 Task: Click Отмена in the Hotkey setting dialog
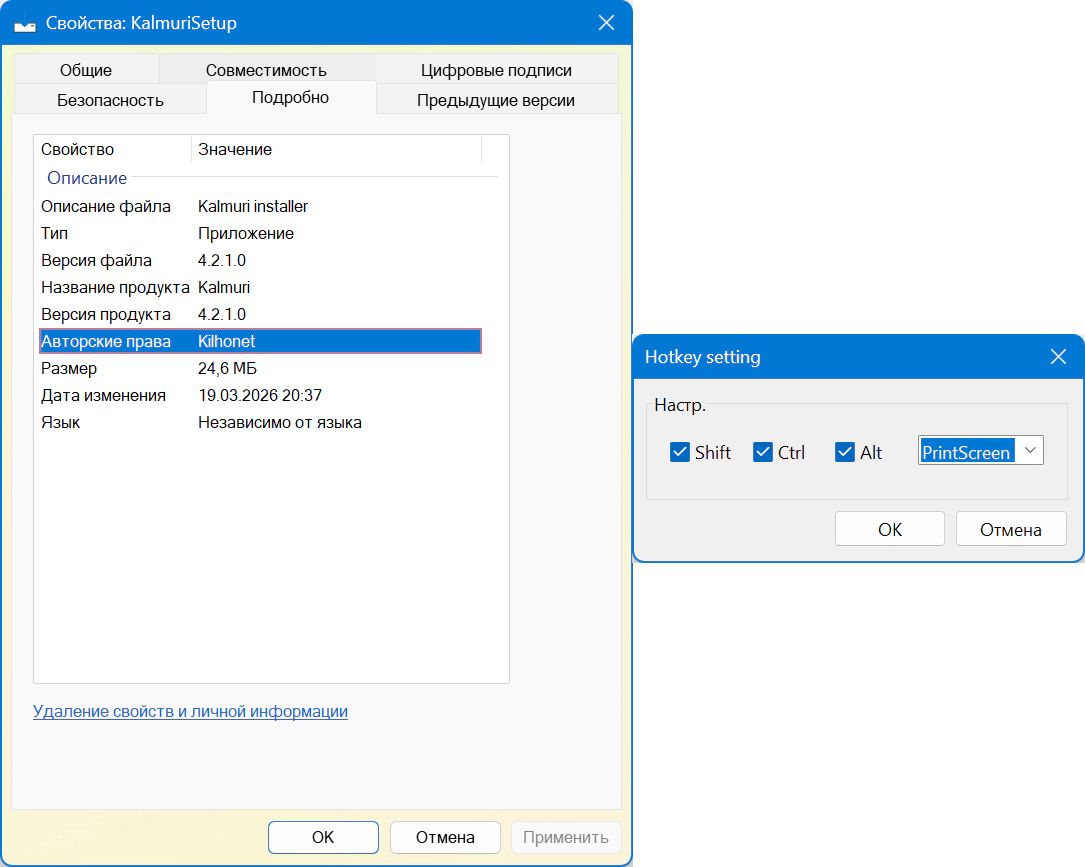pos(1010,530)
